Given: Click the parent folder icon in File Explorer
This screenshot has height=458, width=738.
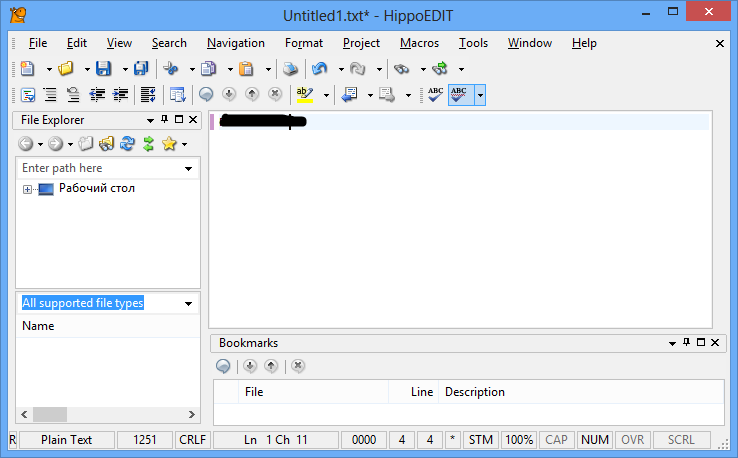Looking at the screenshot, I should pyautogui.click(x=86, y=143).
